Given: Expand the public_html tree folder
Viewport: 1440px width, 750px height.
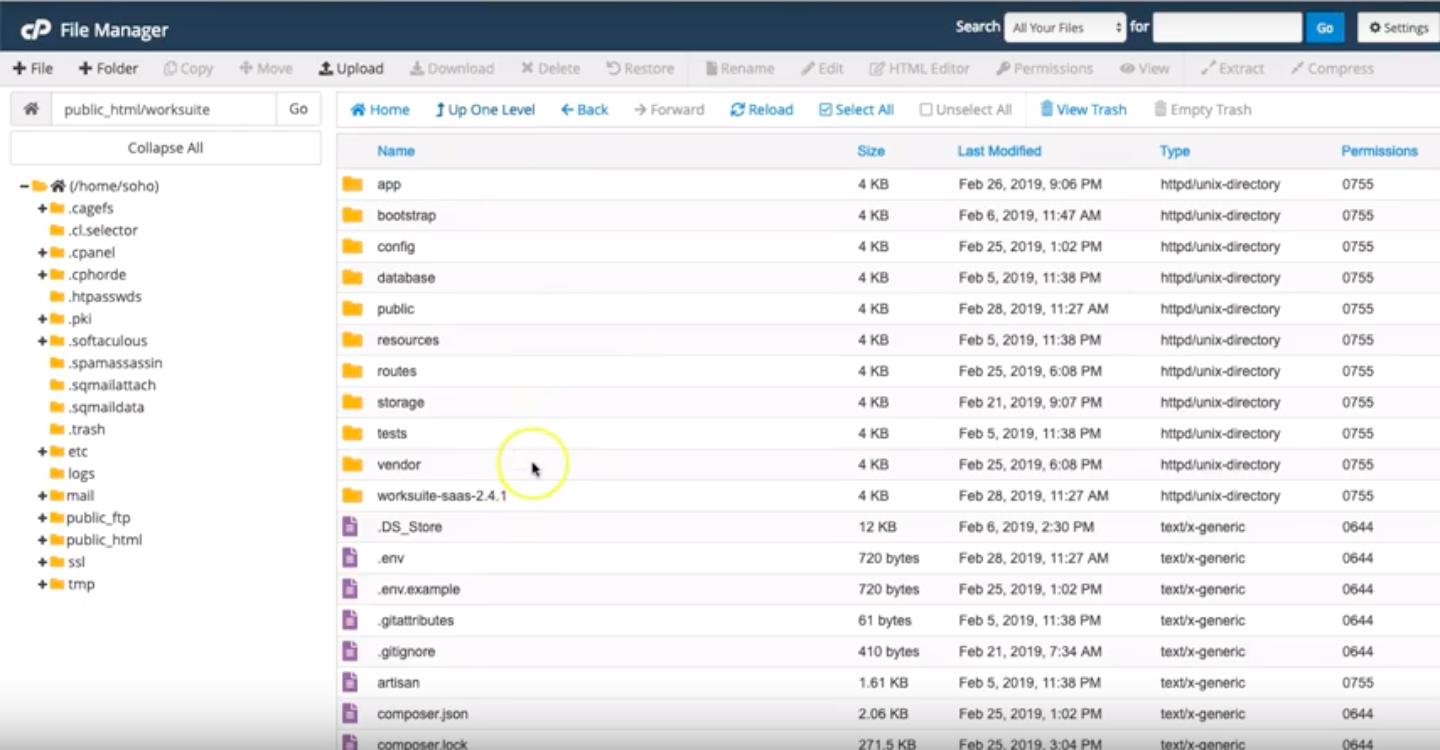Looking at the screenshot, I should pos(43,540).
